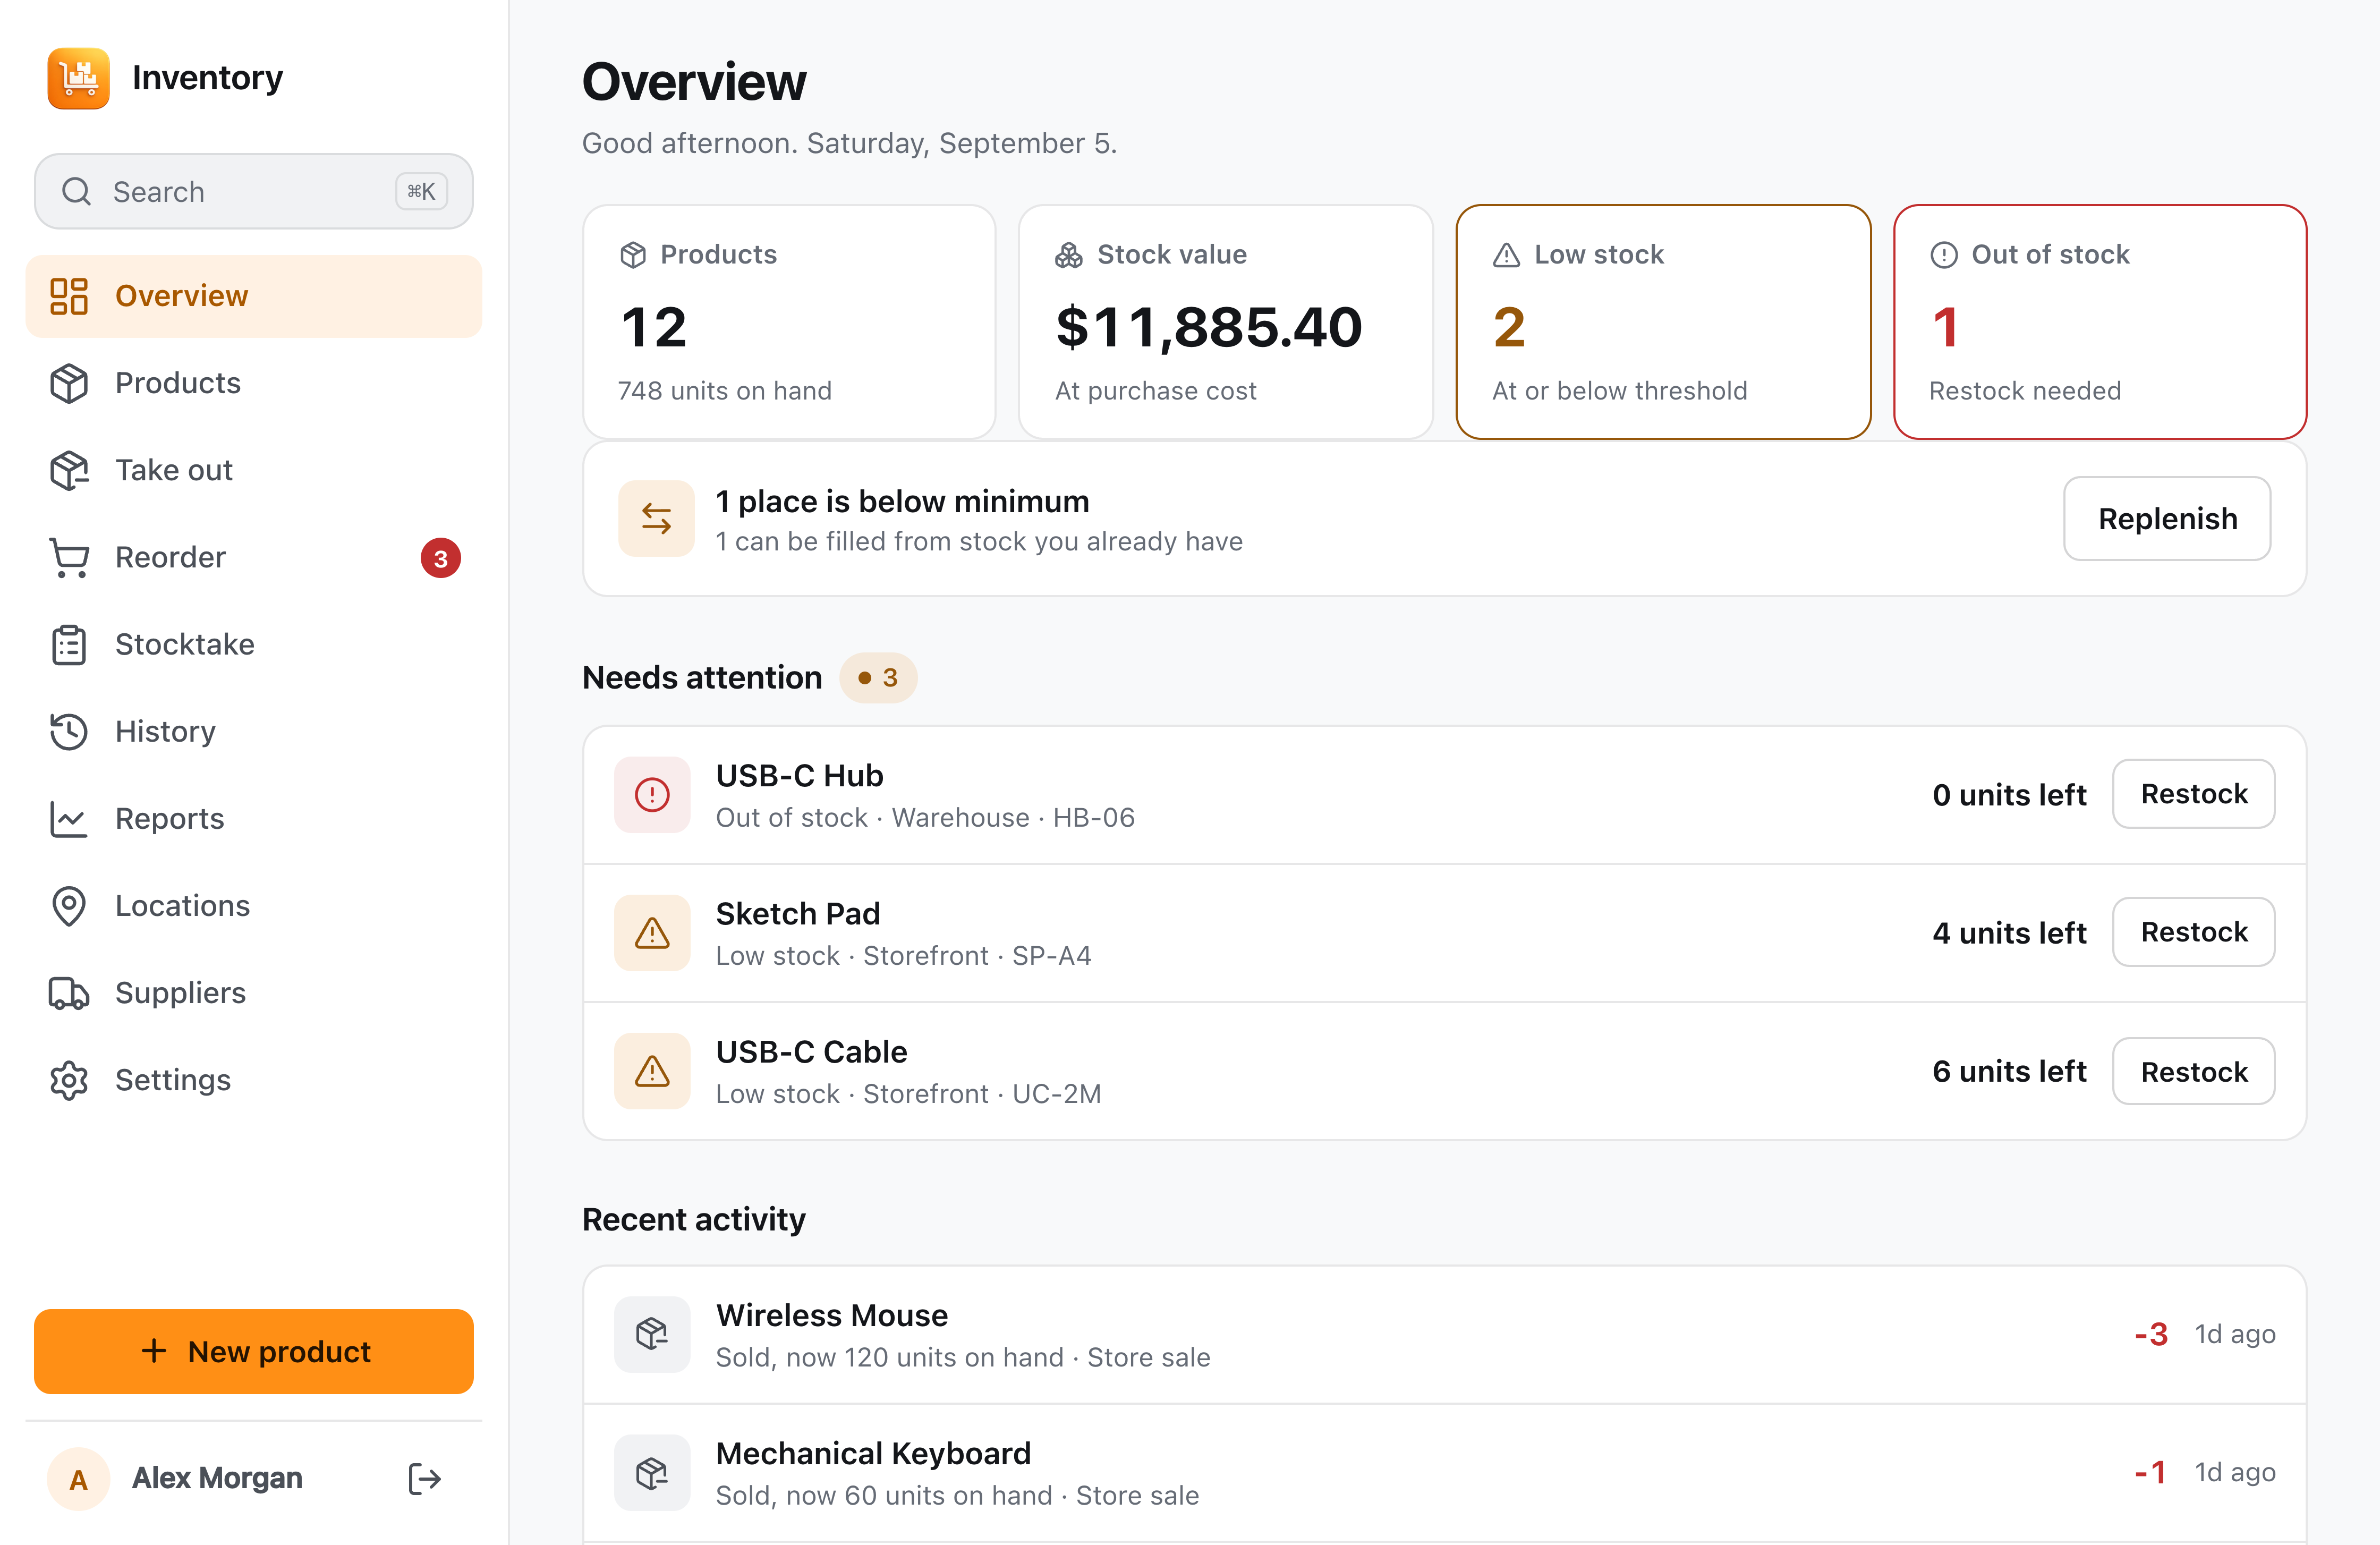
Task: Open the Out of stock summary card
Action: 2100,321
